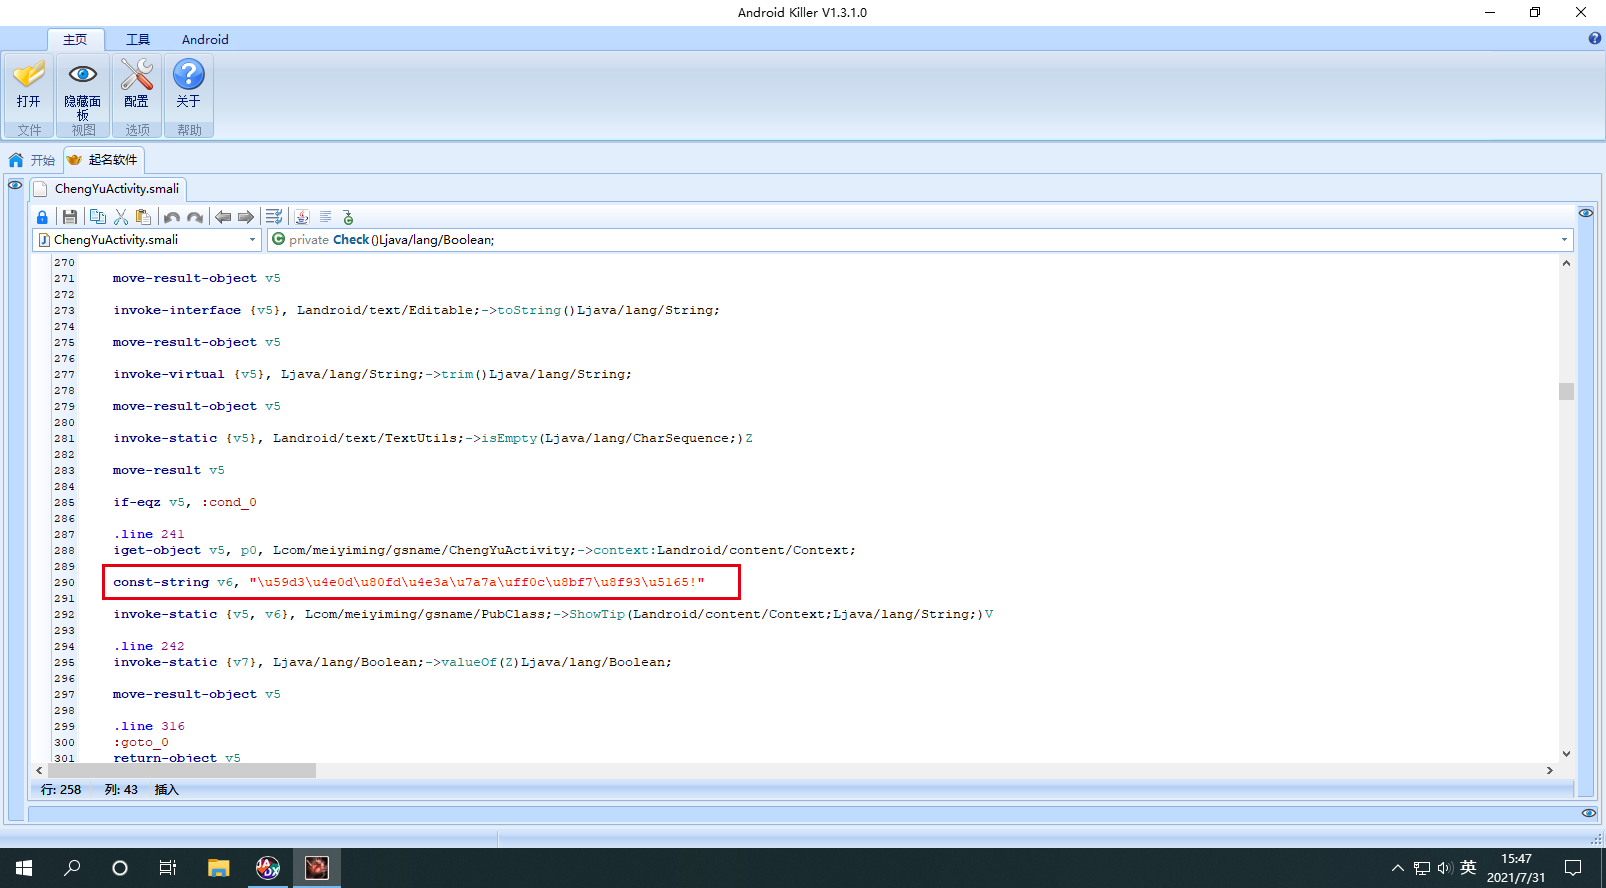The image size is (1606, 888).
Task: Toggle the 隐藏面板 hide-panel eye button
Action: [x=83, y=90]
